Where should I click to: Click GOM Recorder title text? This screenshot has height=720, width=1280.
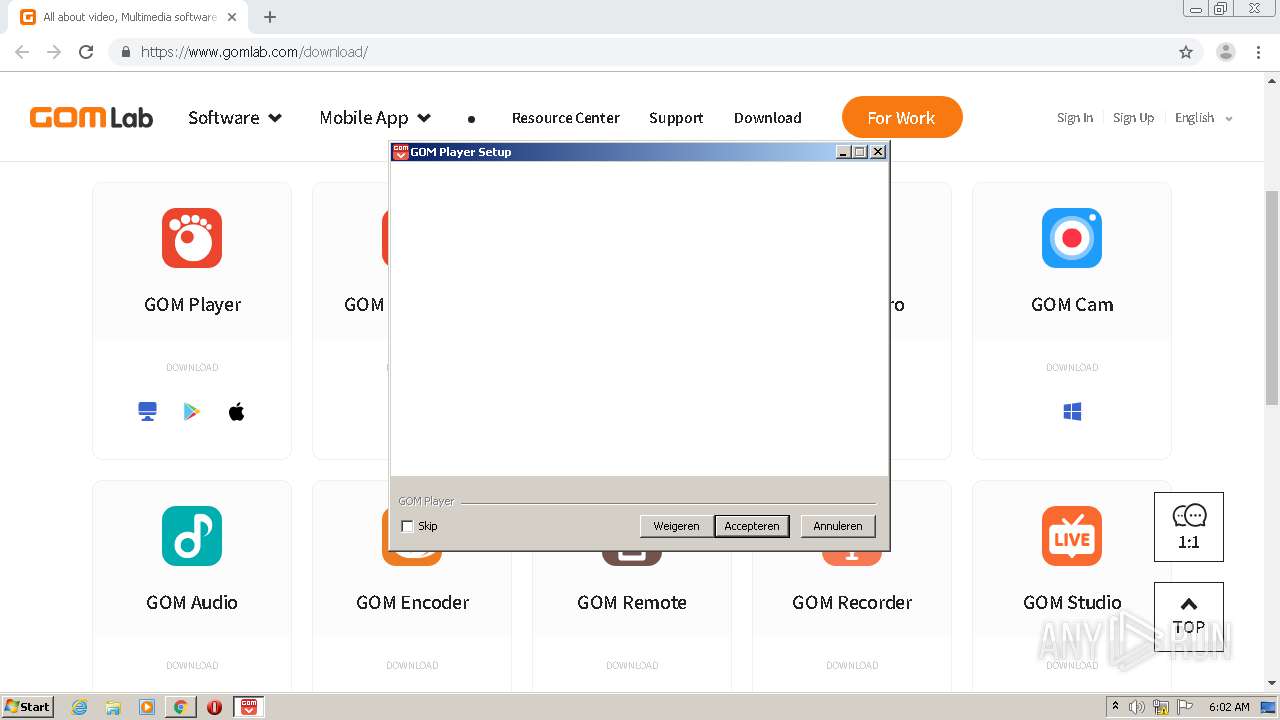(x=852, y=602)
